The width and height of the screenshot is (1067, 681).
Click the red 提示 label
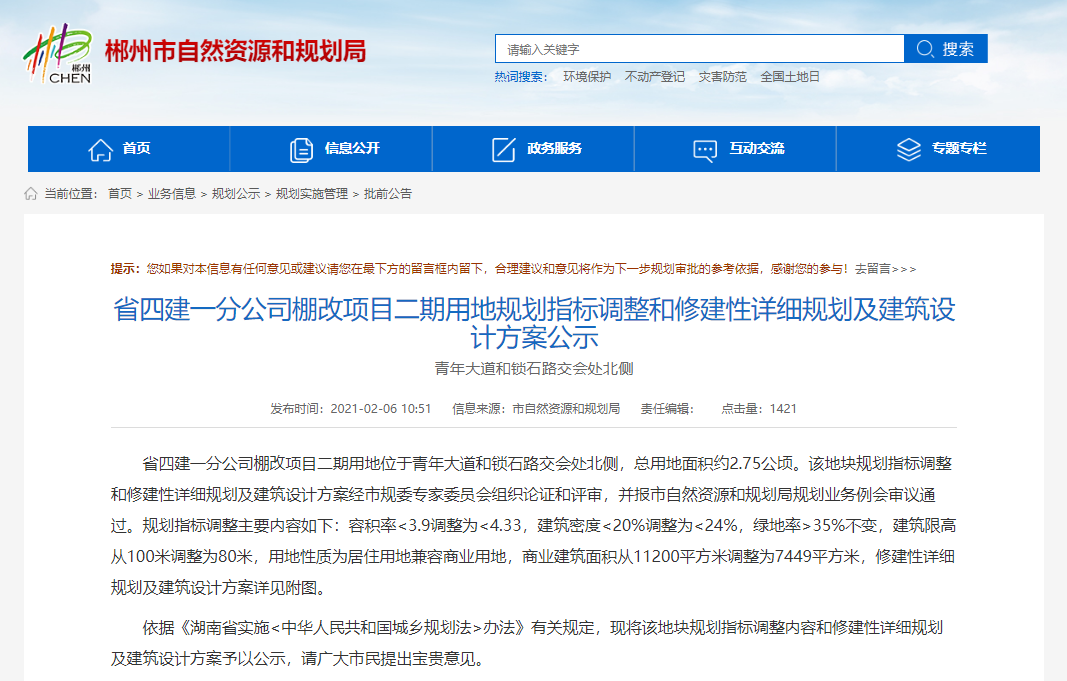(125, 269)
